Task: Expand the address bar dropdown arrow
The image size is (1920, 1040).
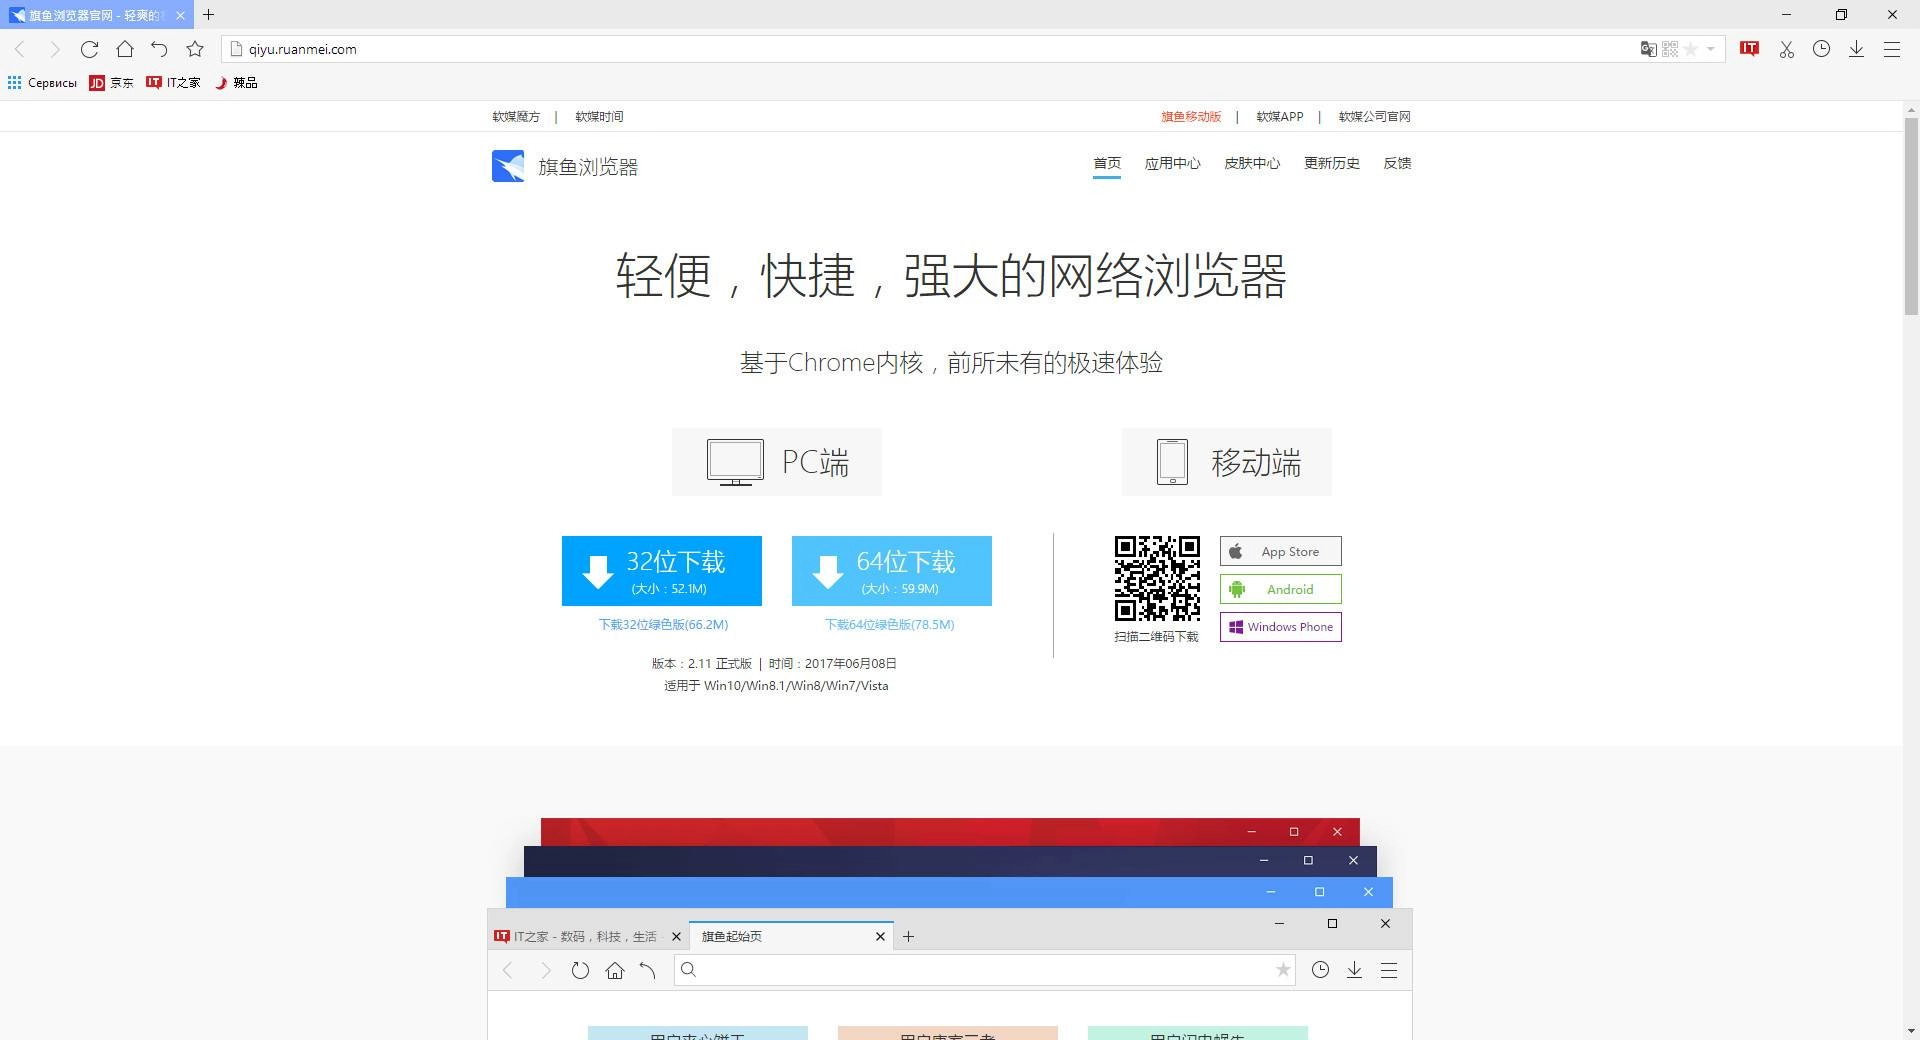Action: [1711, 49]
